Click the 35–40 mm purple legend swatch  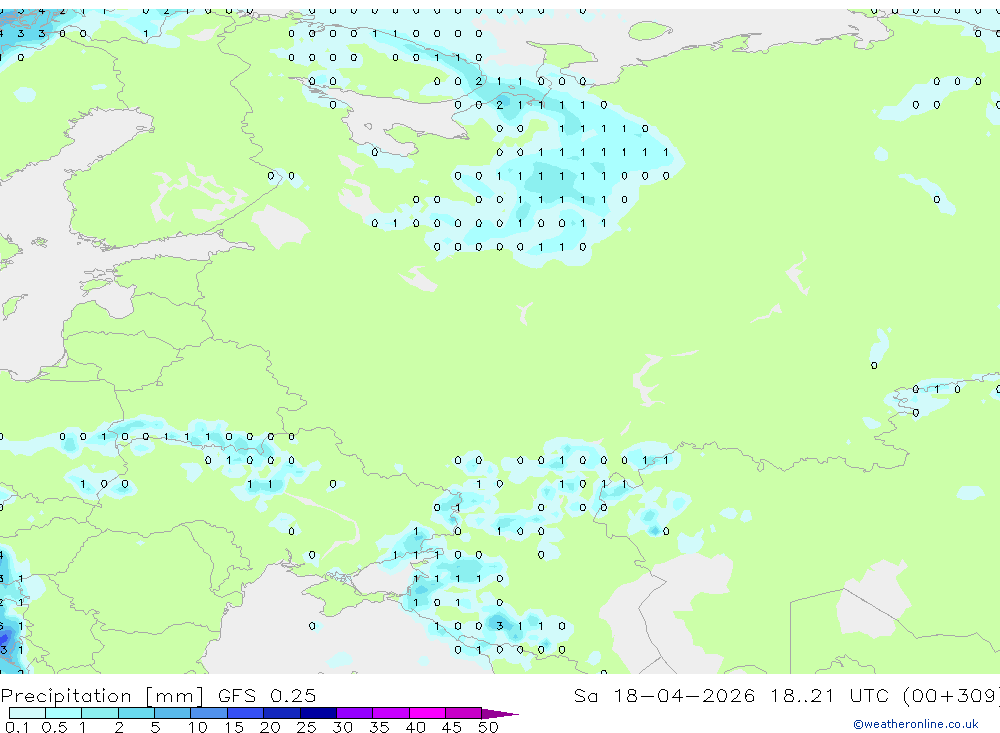tap(391, 713)
